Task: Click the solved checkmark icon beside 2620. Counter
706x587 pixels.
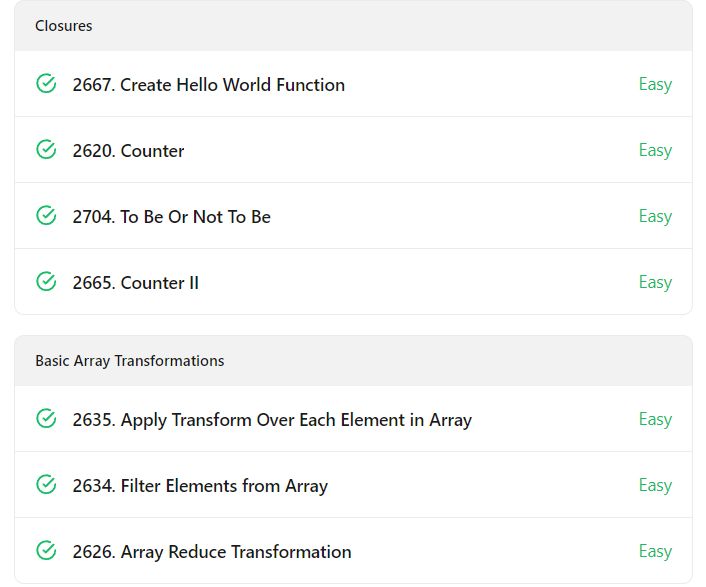Action: [x=46, y=150]
